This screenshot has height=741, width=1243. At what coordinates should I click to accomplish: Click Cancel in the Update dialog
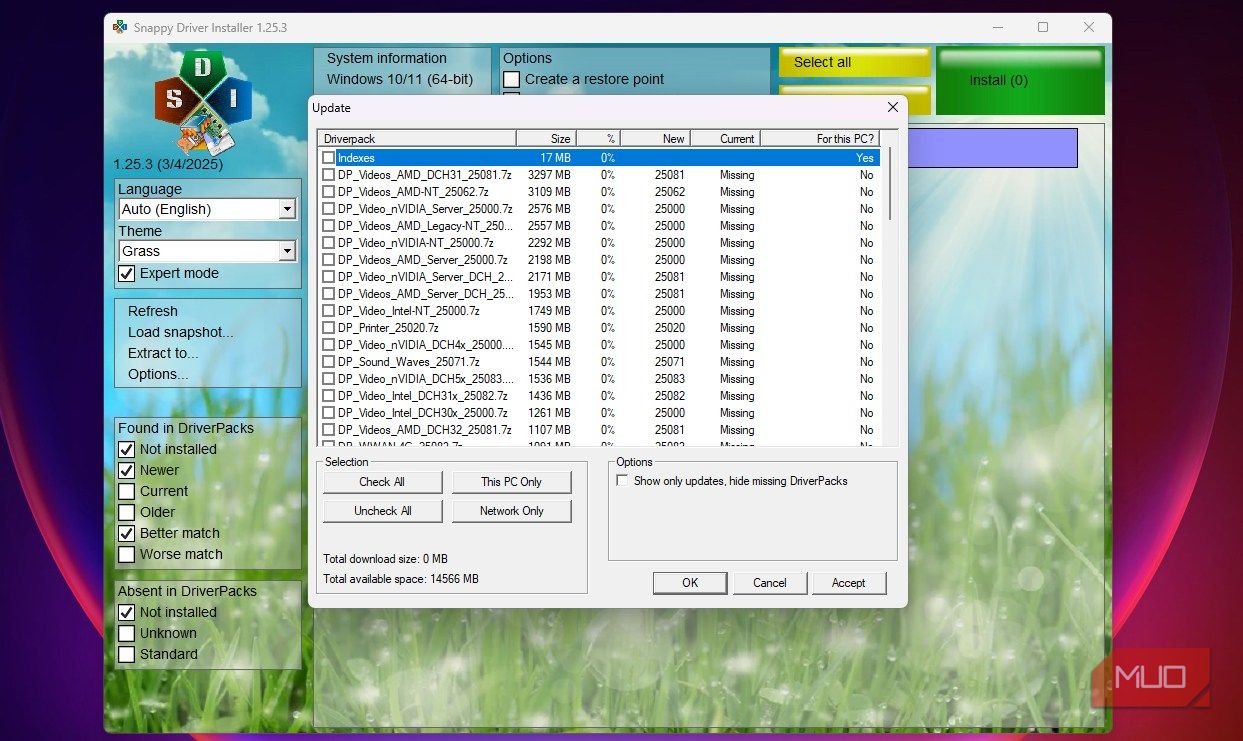(770, 583)
